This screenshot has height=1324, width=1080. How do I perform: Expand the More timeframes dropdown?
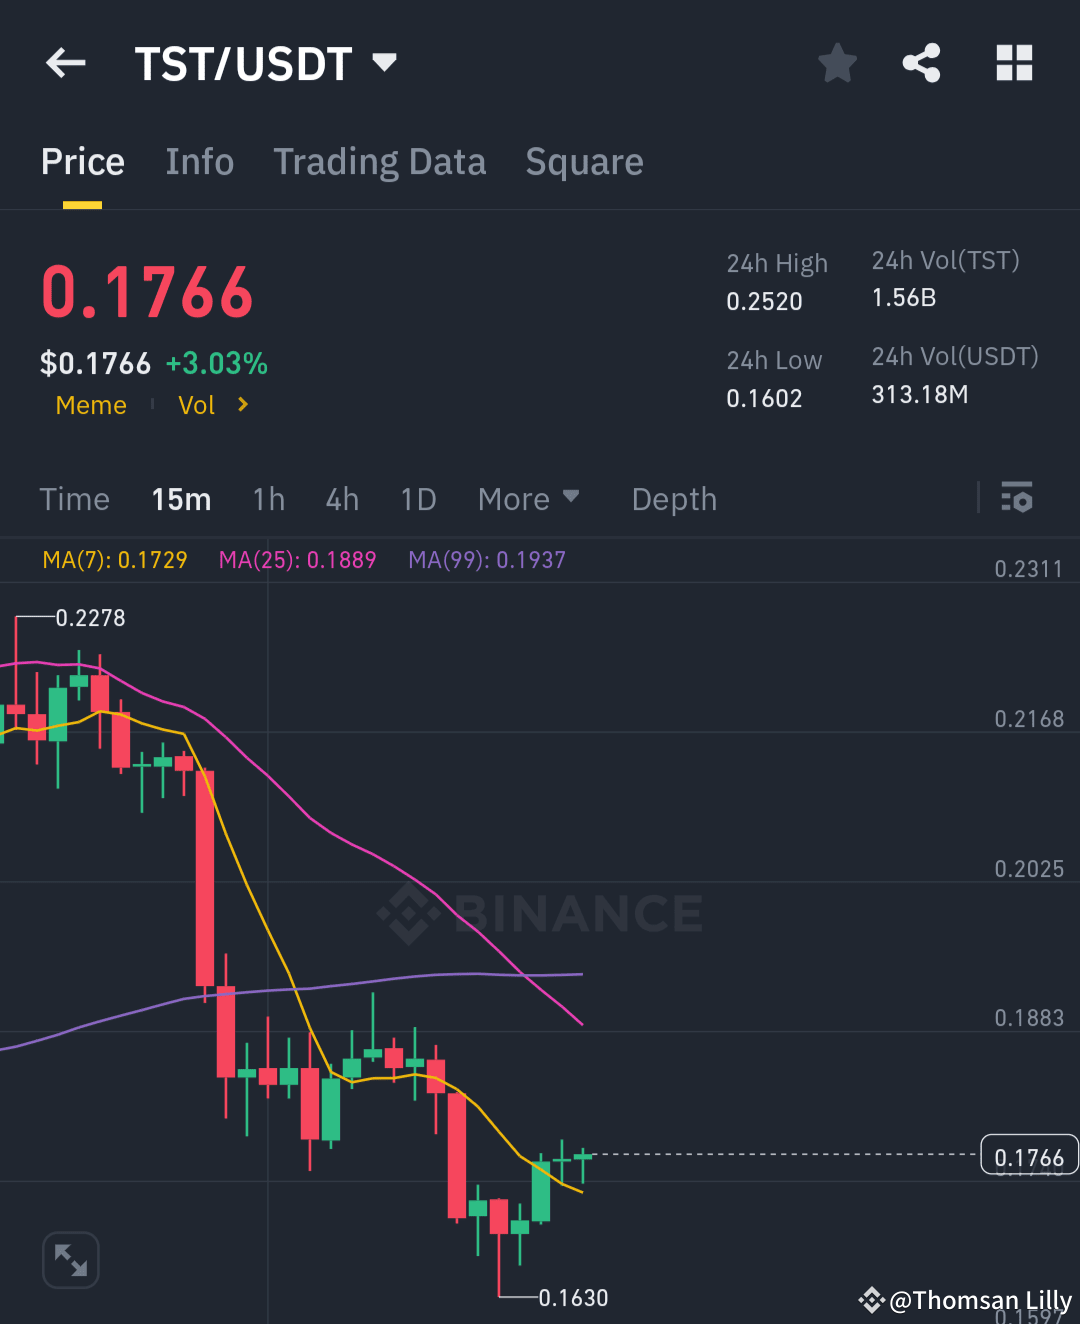coord(529,499)
